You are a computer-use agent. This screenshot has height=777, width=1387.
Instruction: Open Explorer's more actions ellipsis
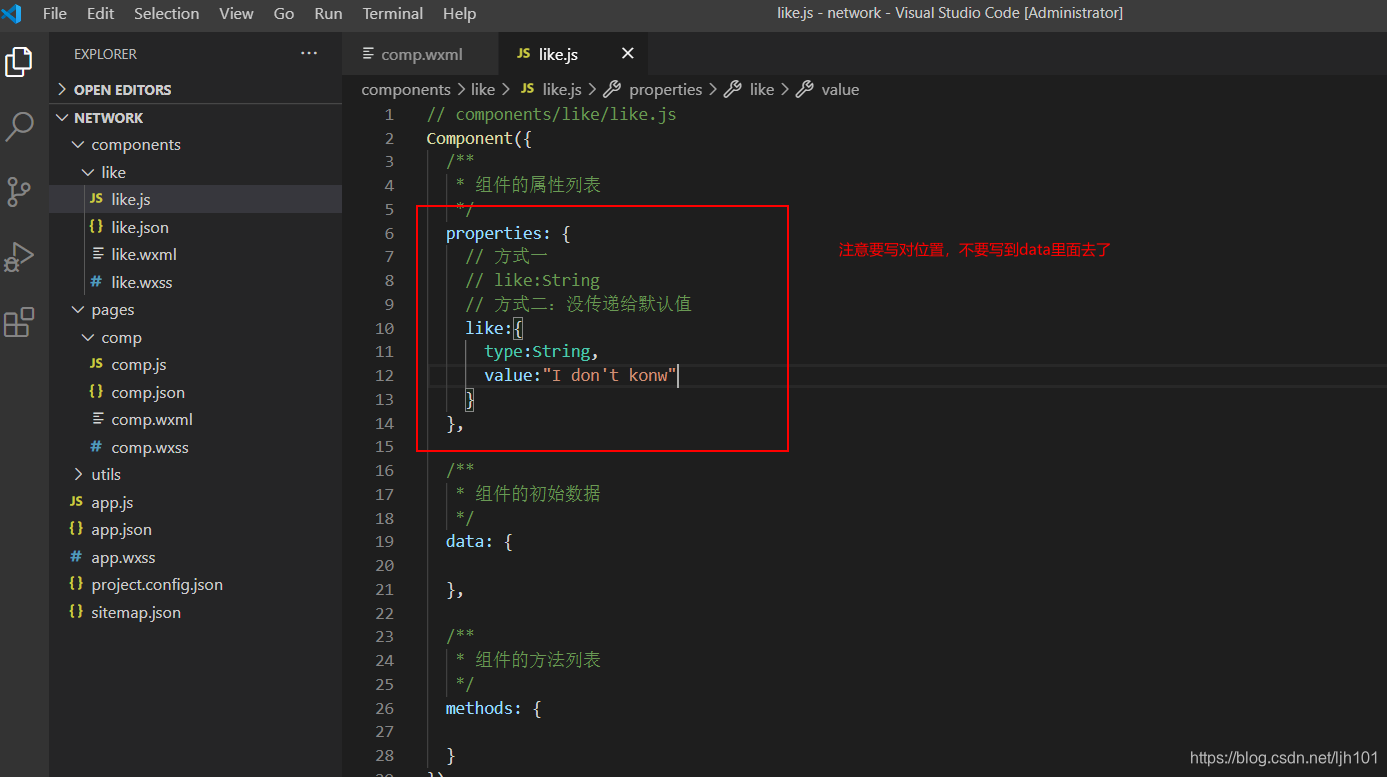[309, 54]
